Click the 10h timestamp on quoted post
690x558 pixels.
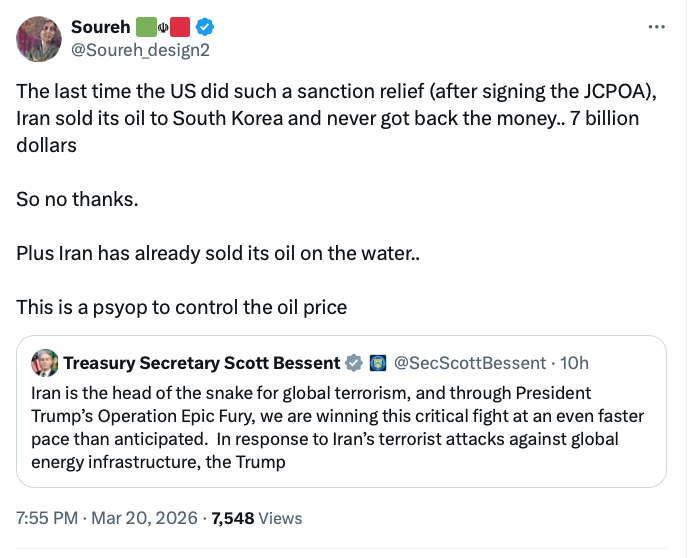(x=575, y=362)
